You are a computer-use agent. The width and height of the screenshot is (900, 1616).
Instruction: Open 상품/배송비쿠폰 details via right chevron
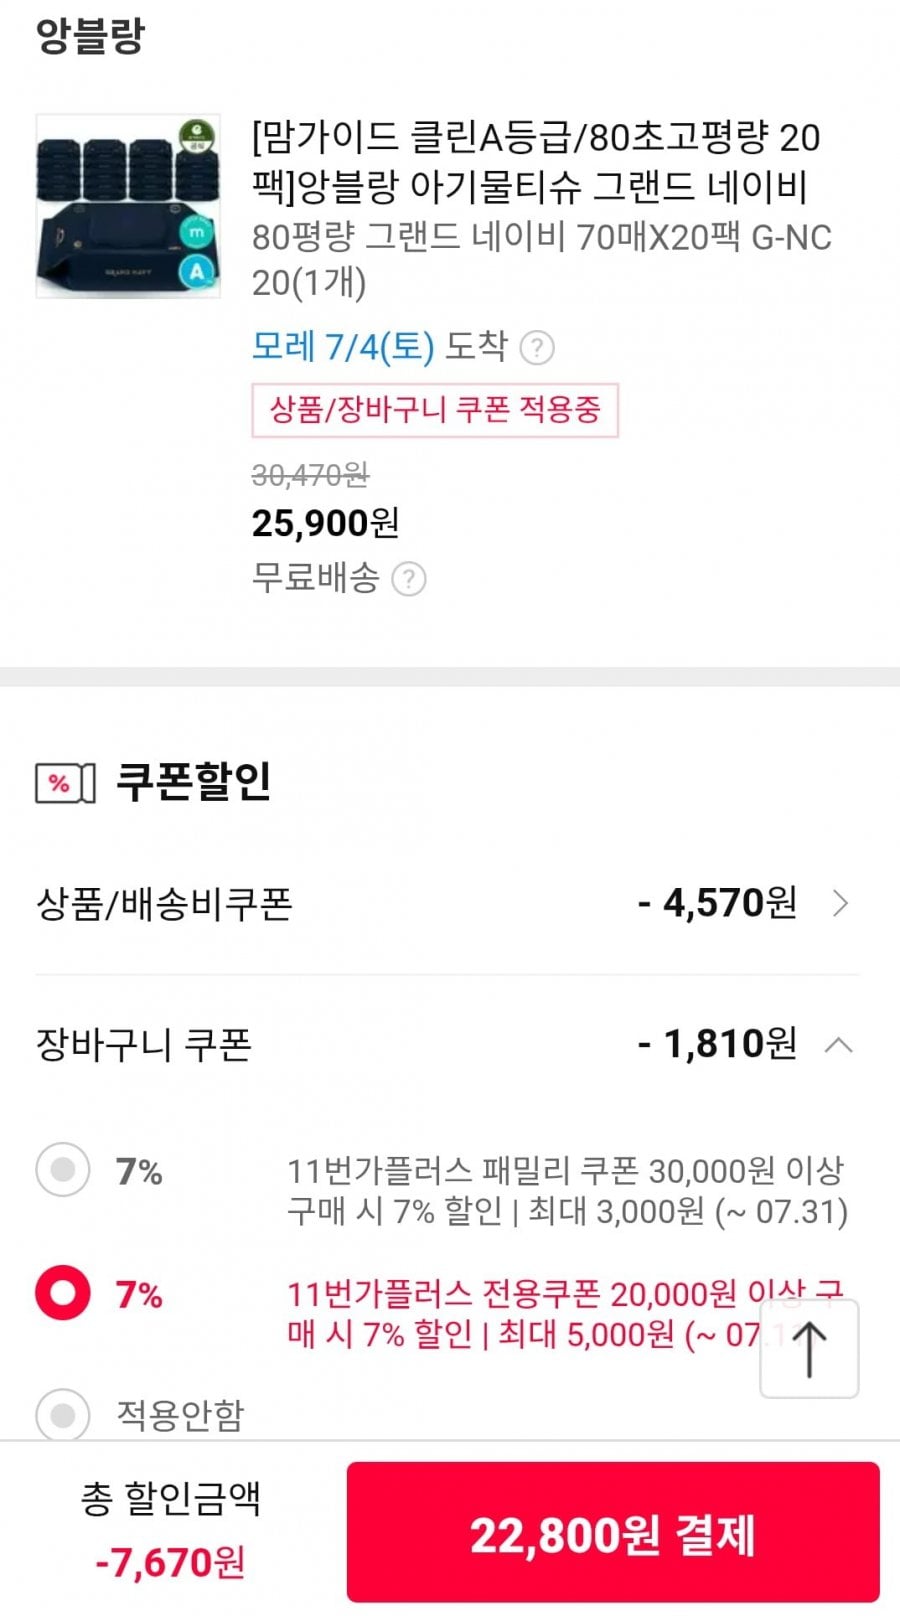(x=841, y=904)
